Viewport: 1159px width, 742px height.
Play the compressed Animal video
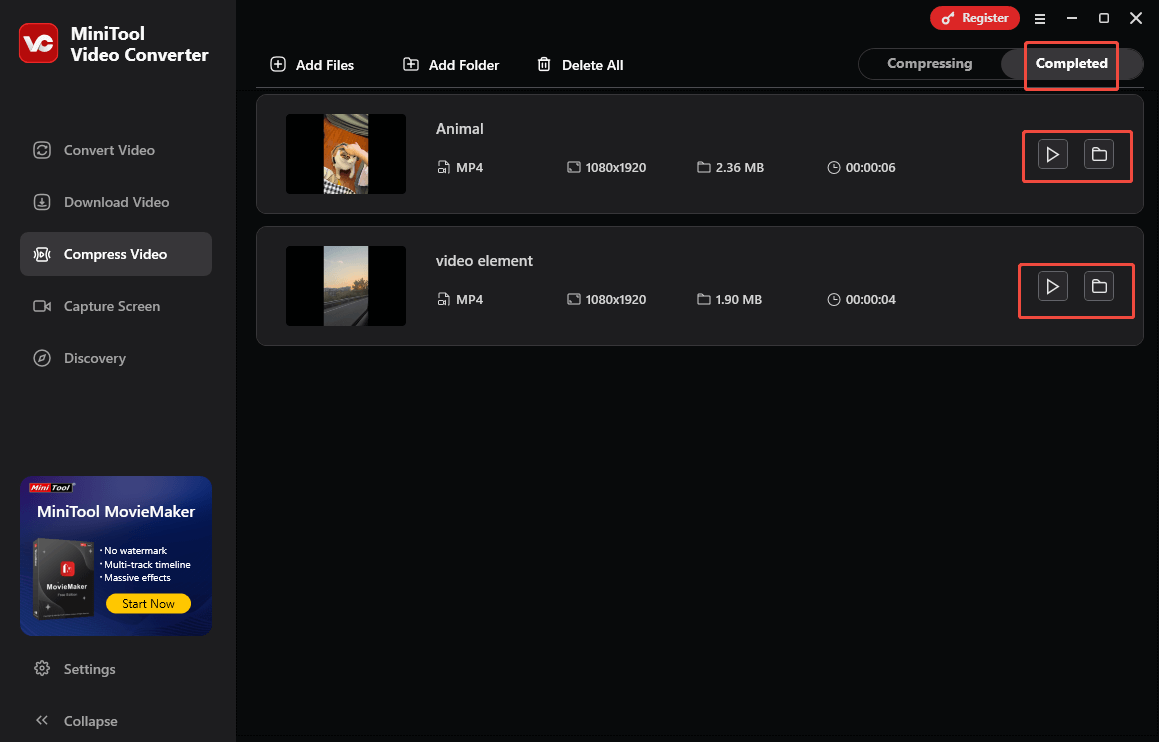click(x=1052, y=154)
